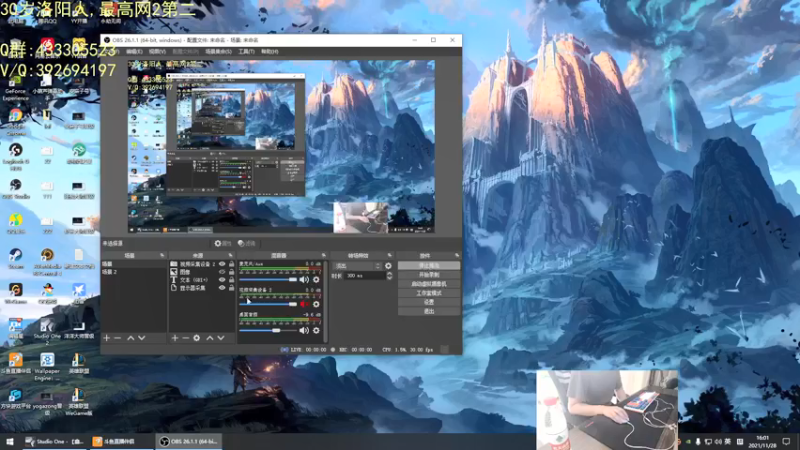Image resolution: width=800 pixels, height=450 pixels.
Task: Select 场景 2 in Scenes list
Action: [134, 272]
